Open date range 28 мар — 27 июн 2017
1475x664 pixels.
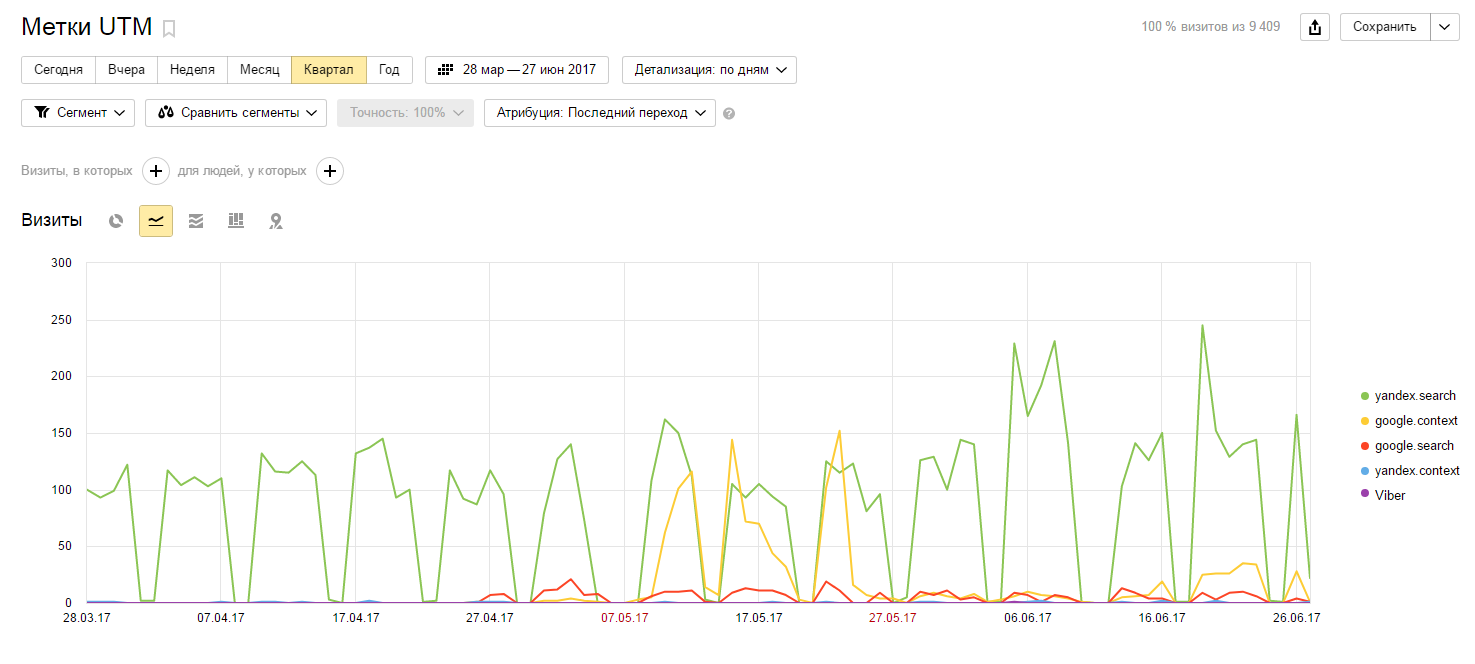point(517,70)
